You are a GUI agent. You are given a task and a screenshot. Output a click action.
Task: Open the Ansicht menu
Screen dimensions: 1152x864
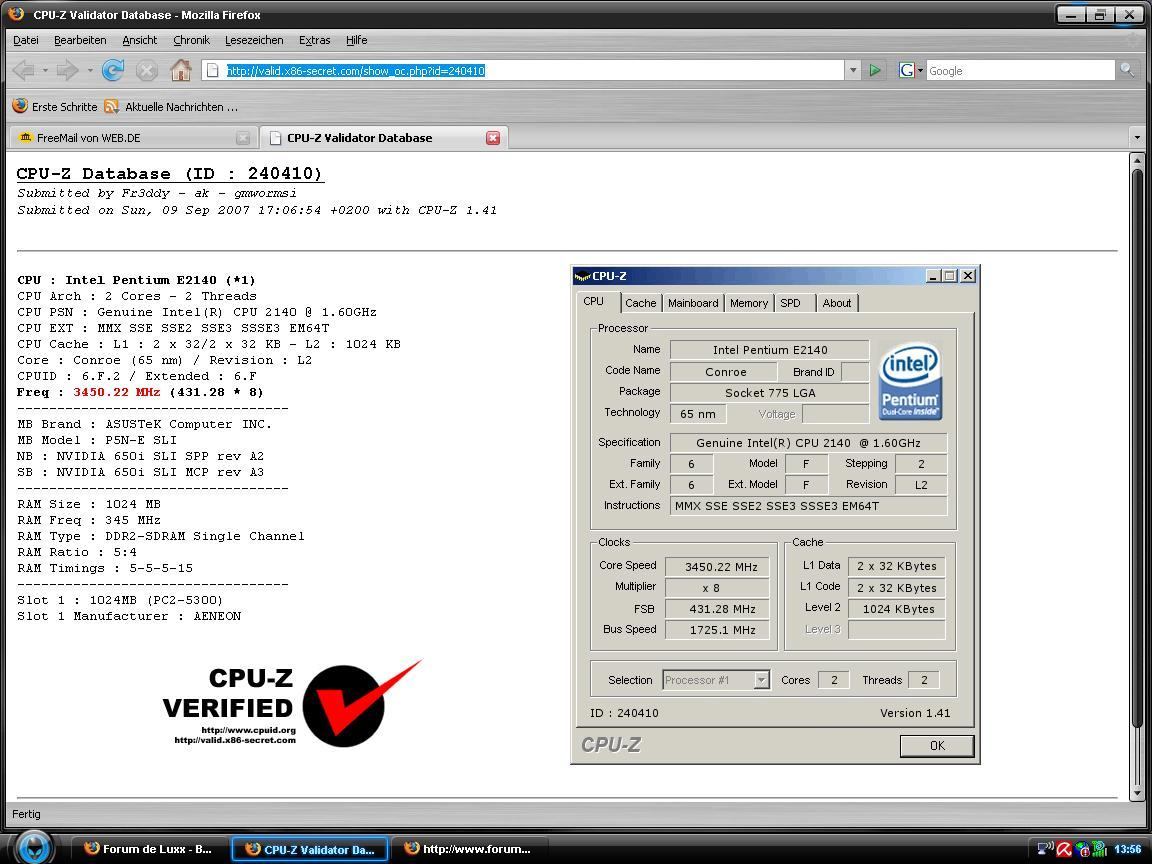[140, 40]
